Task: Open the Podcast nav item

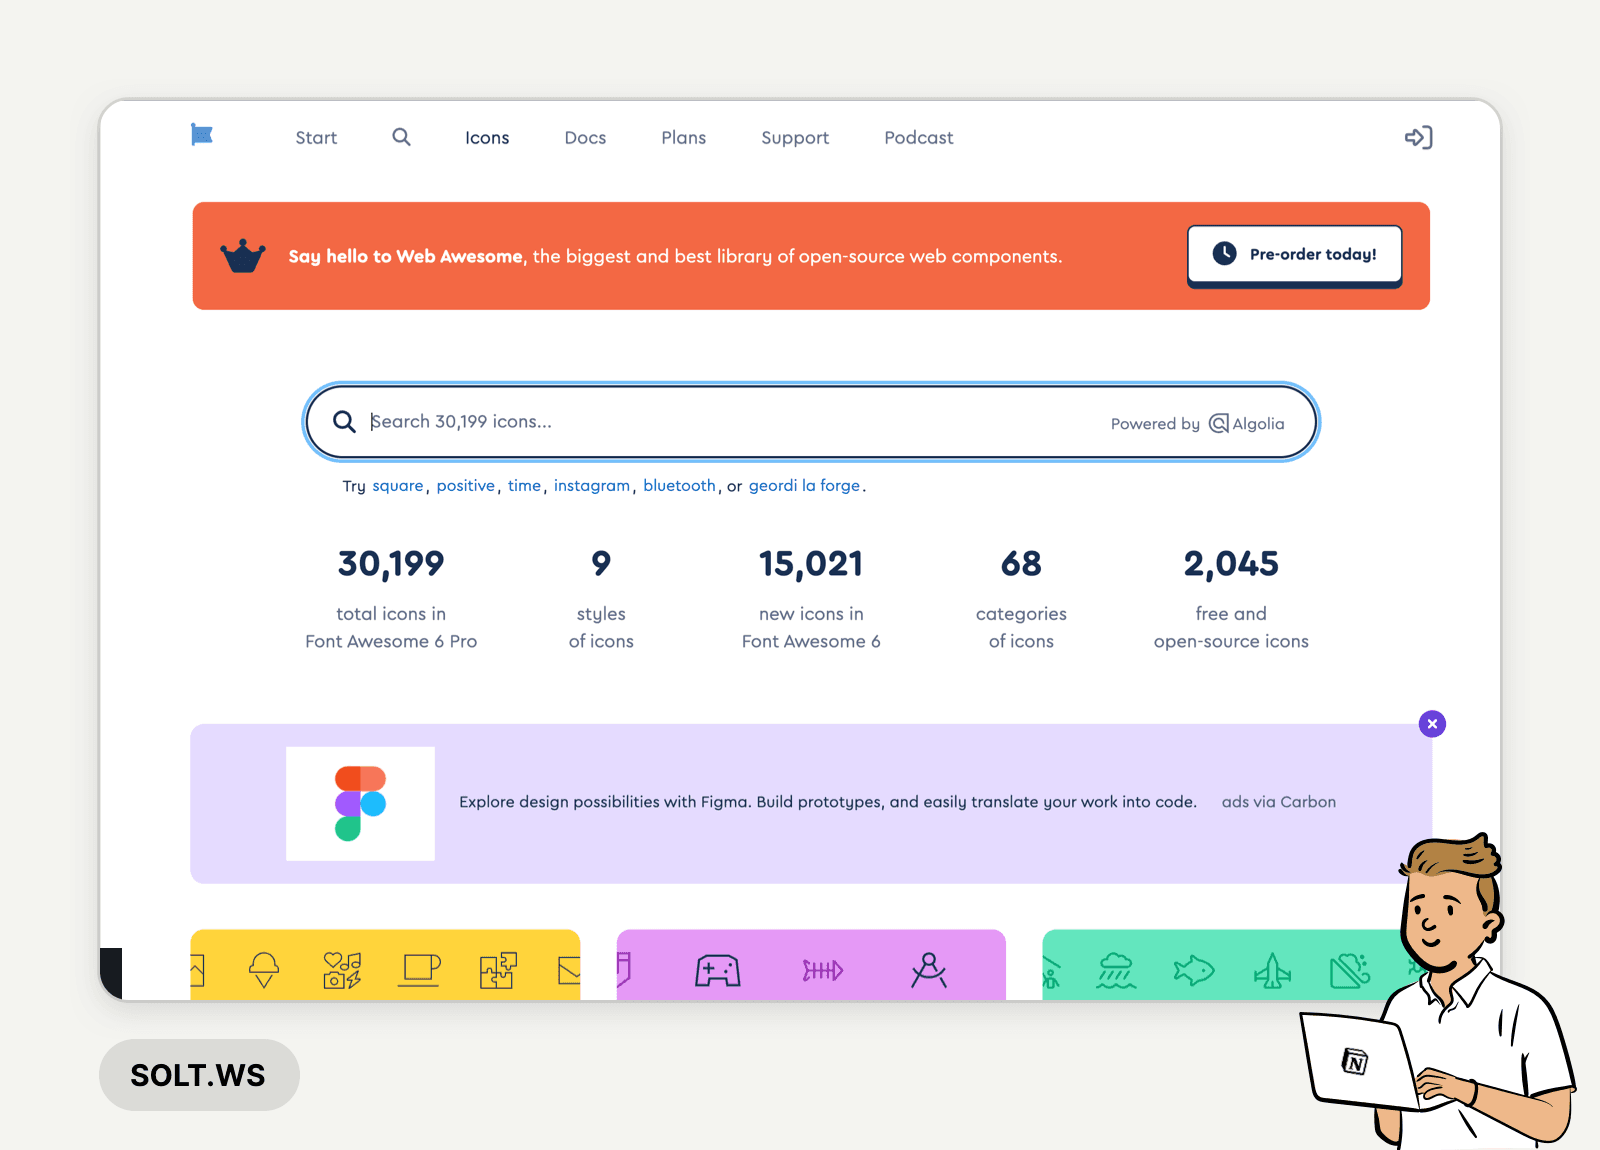Action: (919, 138)
